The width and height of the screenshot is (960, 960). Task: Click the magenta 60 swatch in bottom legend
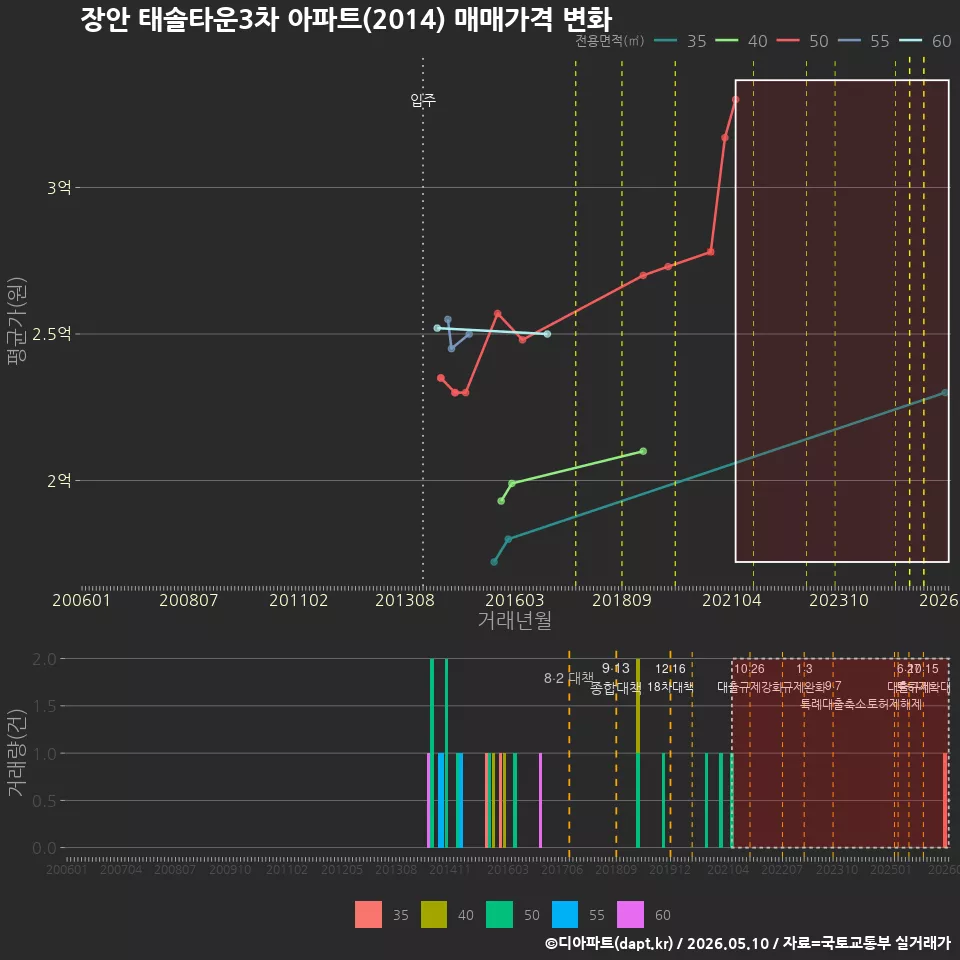(630, 915)
